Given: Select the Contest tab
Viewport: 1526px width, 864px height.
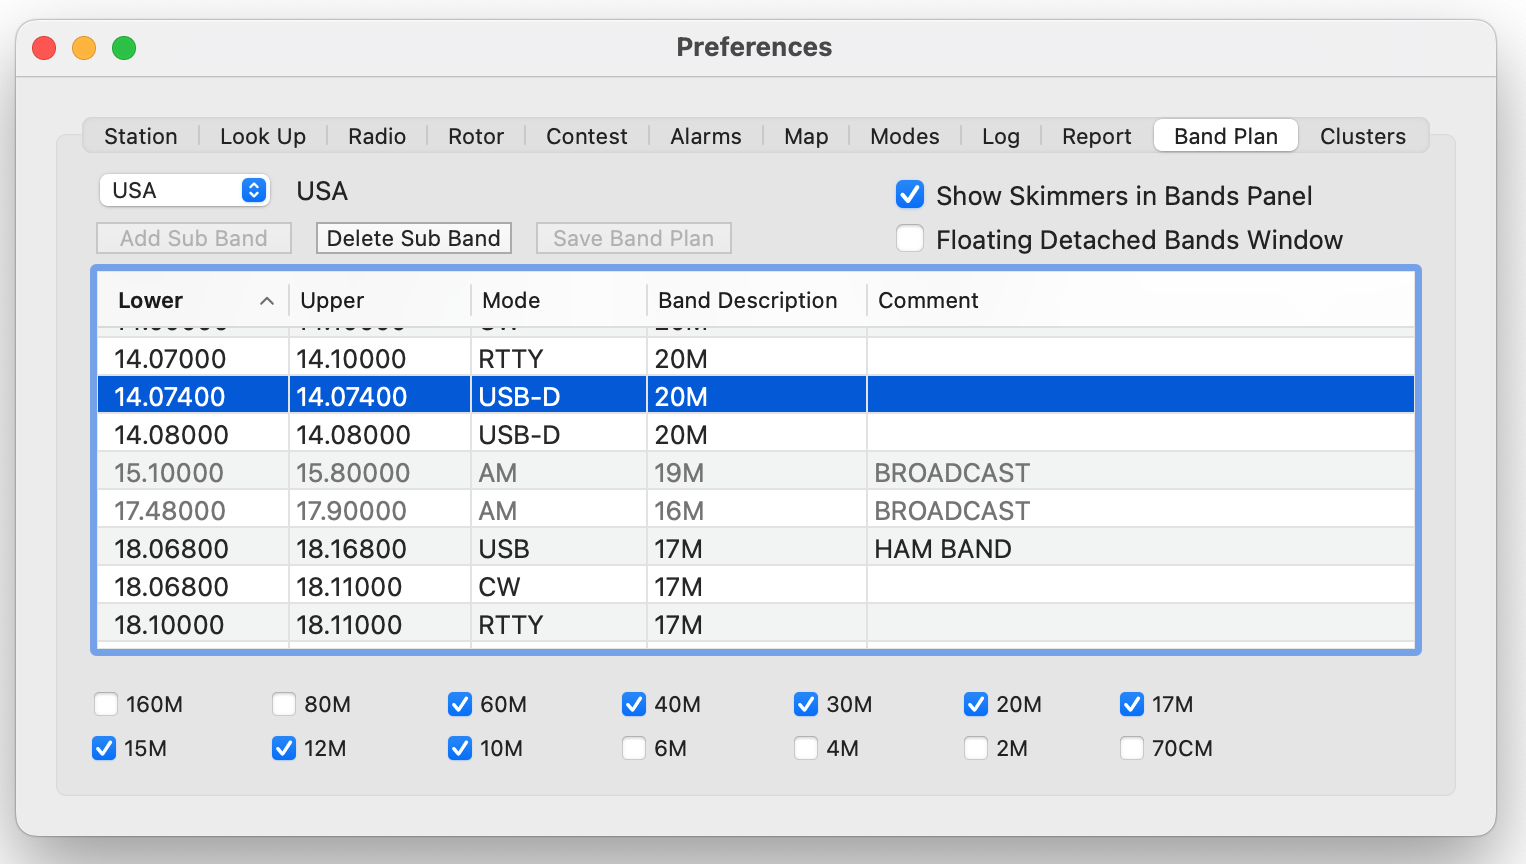Looking at the screenshot, I should 586,136.
